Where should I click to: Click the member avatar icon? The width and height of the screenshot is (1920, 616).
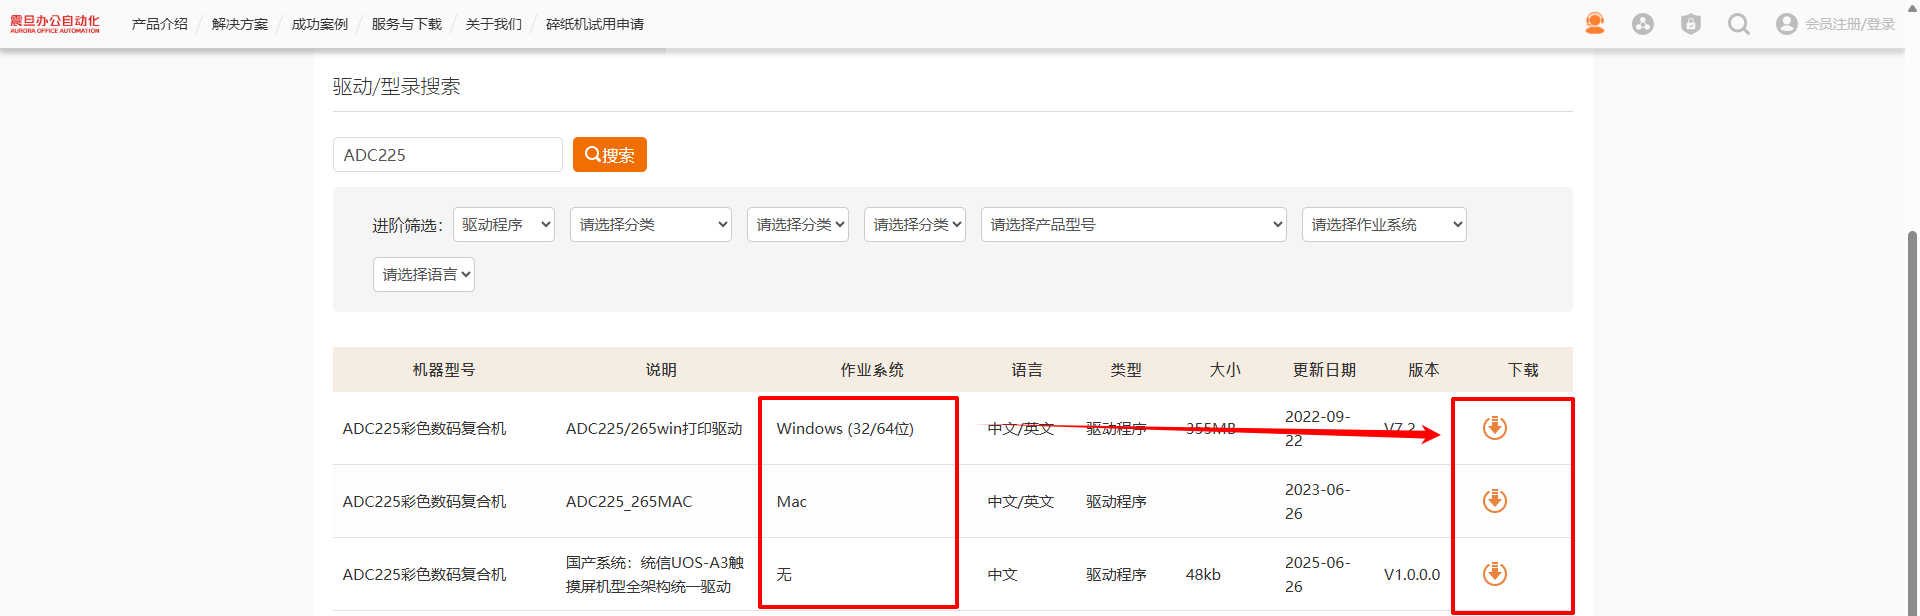[1787, 24]
